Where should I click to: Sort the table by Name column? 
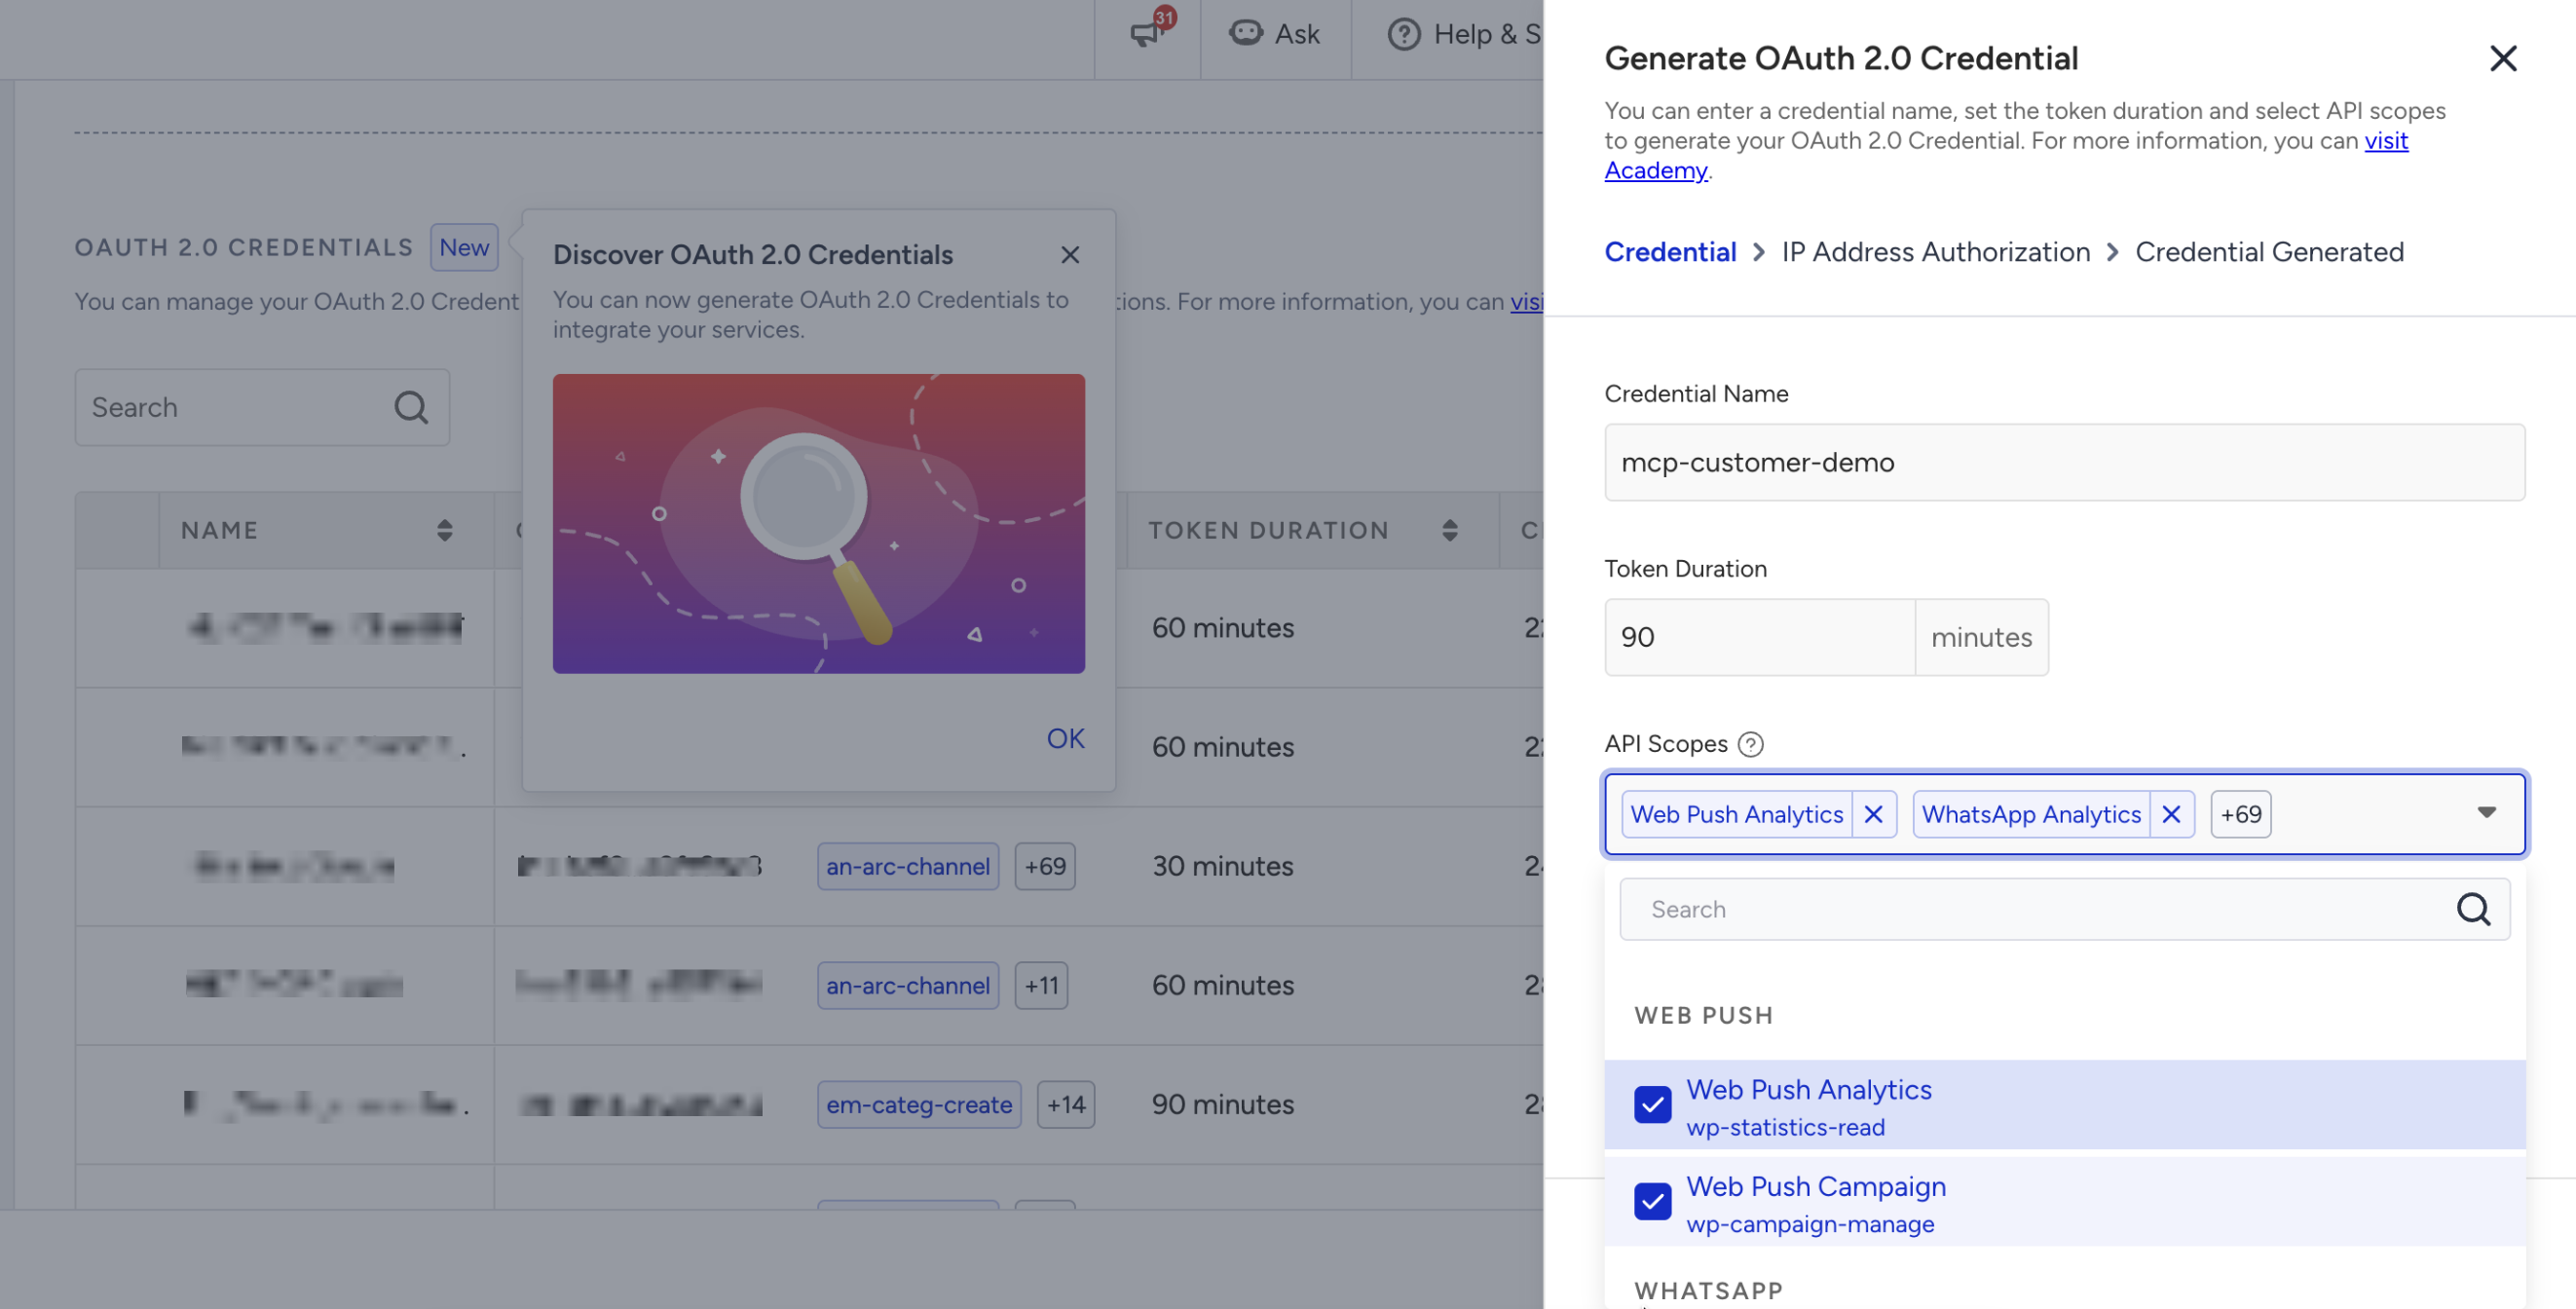444,530
